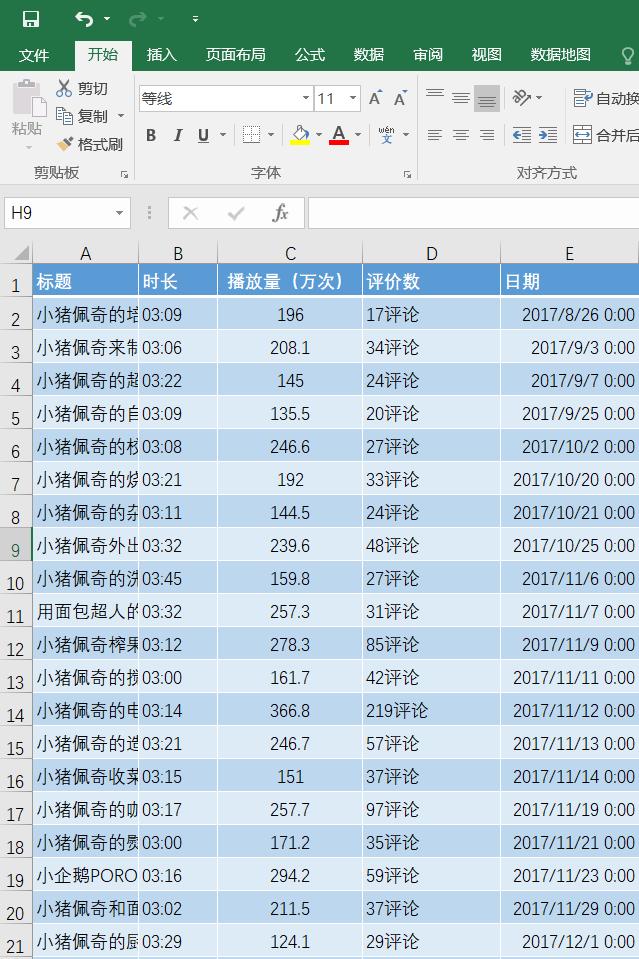The height and width of the screenshot is (959, 639).
Task: Click the 格式刷 format painter button
Action: point(89,144)
